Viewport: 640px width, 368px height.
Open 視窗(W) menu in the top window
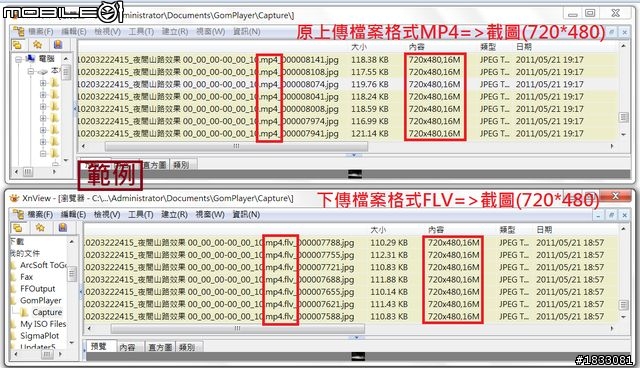pos(211,31)
